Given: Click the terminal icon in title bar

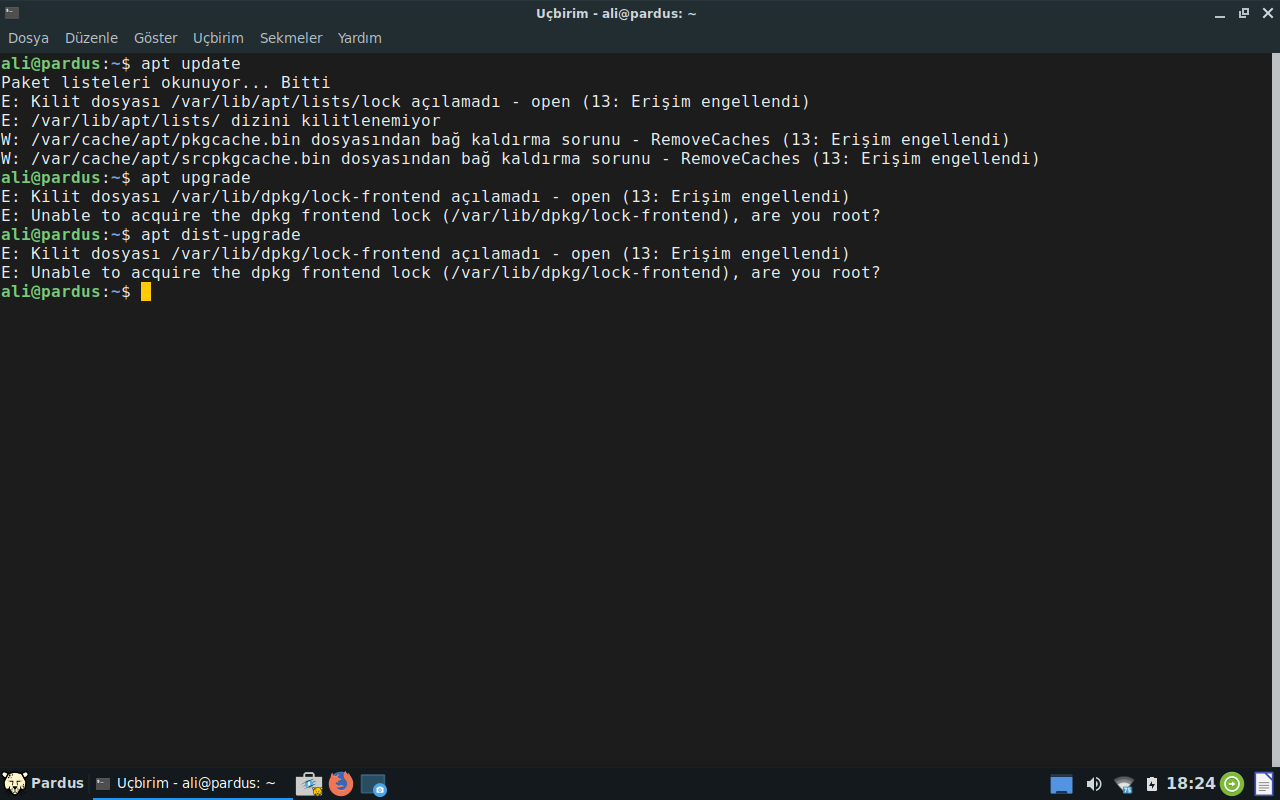Looking at the screenshot, I should 11,12.
